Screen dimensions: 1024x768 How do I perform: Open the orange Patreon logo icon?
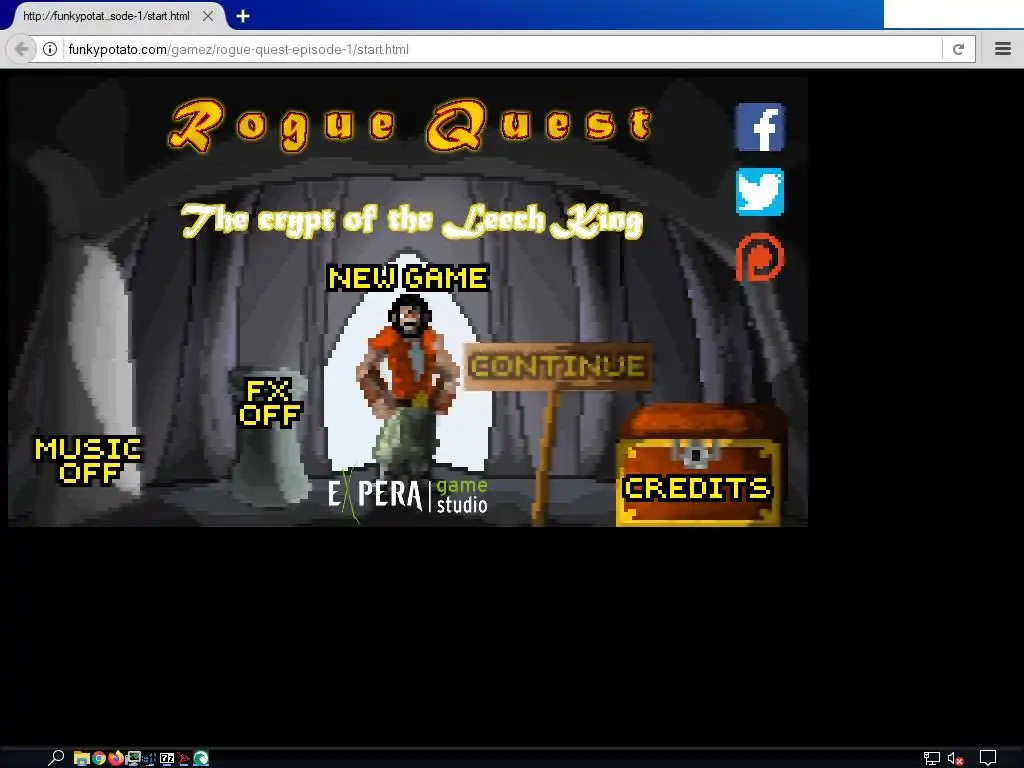(760, 257)
